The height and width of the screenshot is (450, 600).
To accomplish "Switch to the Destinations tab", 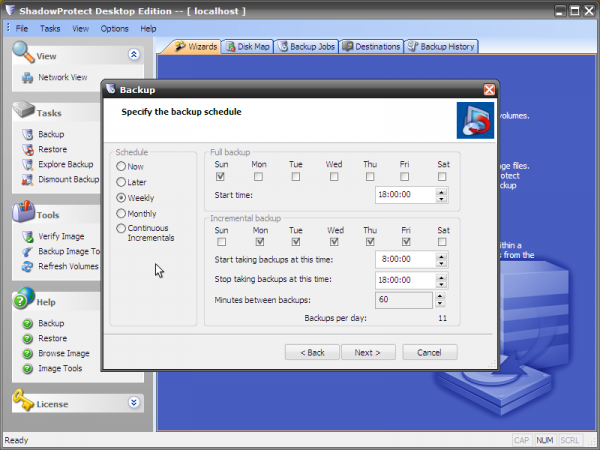I will pos(371,47).
